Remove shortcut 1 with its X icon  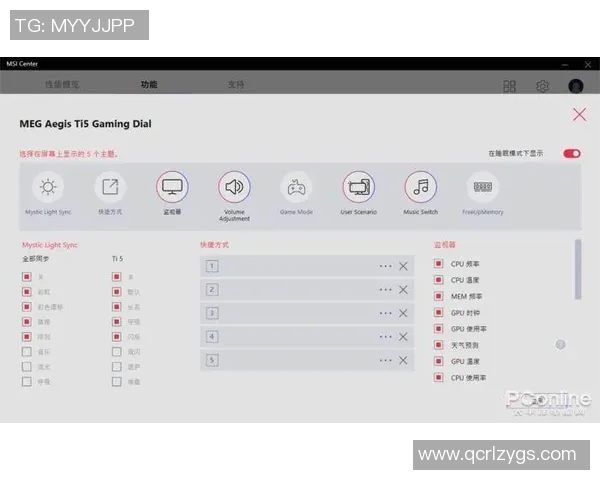point(403,266)
